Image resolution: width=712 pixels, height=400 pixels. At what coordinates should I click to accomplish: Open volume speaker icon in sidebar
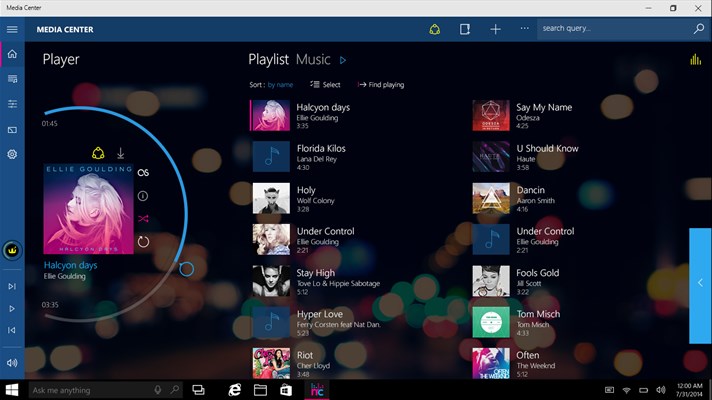pos(12,363)
